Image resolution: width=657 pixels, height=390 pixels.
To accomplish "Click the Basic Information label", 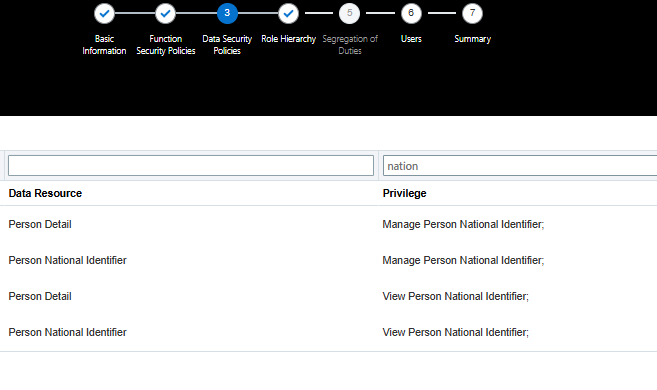I will (x=104, y=45).
